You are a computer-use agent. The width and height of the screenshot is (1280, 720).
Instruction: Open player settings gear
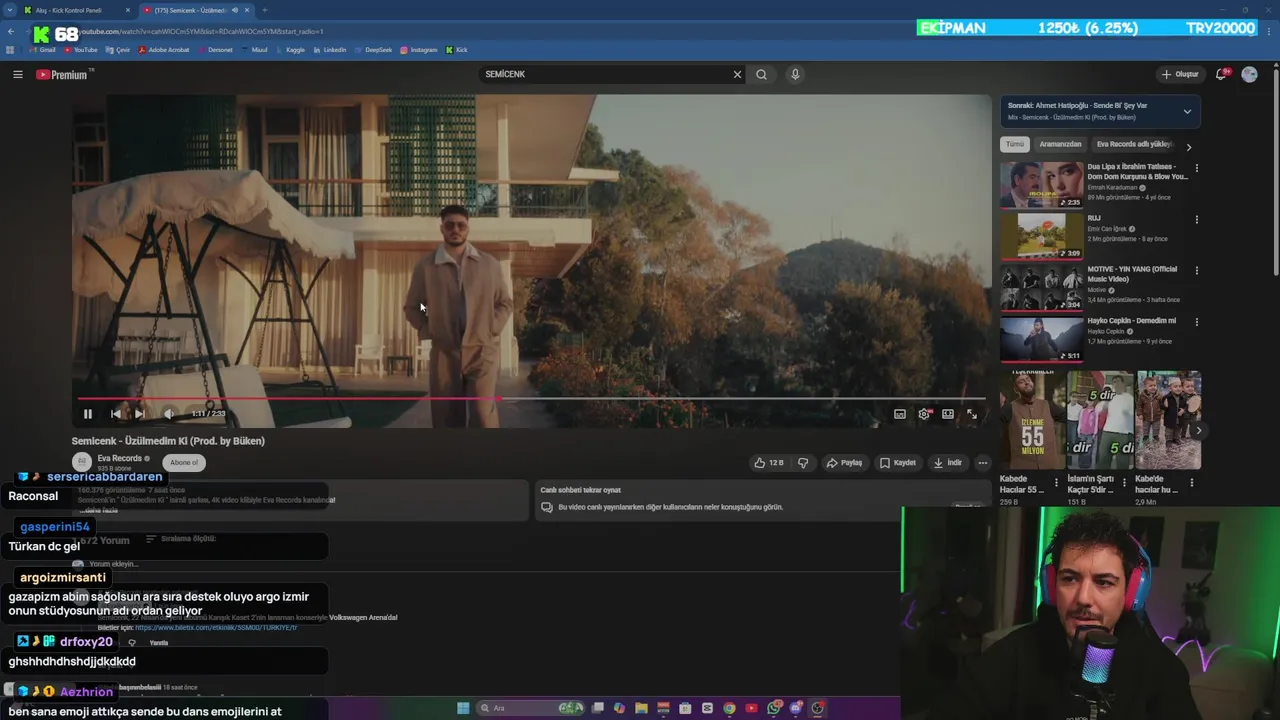pos(924,414)
